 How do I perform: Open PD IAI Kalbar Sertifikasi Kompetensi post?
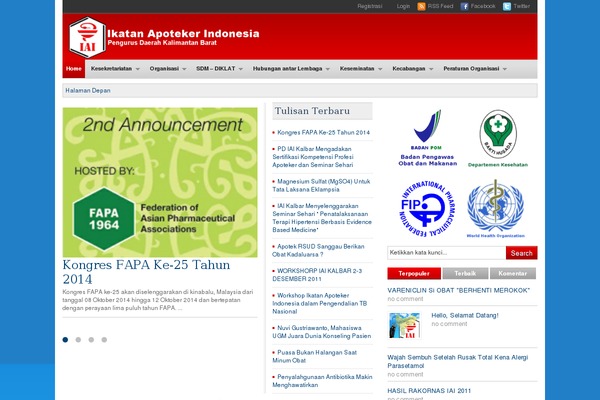[313, 157]
